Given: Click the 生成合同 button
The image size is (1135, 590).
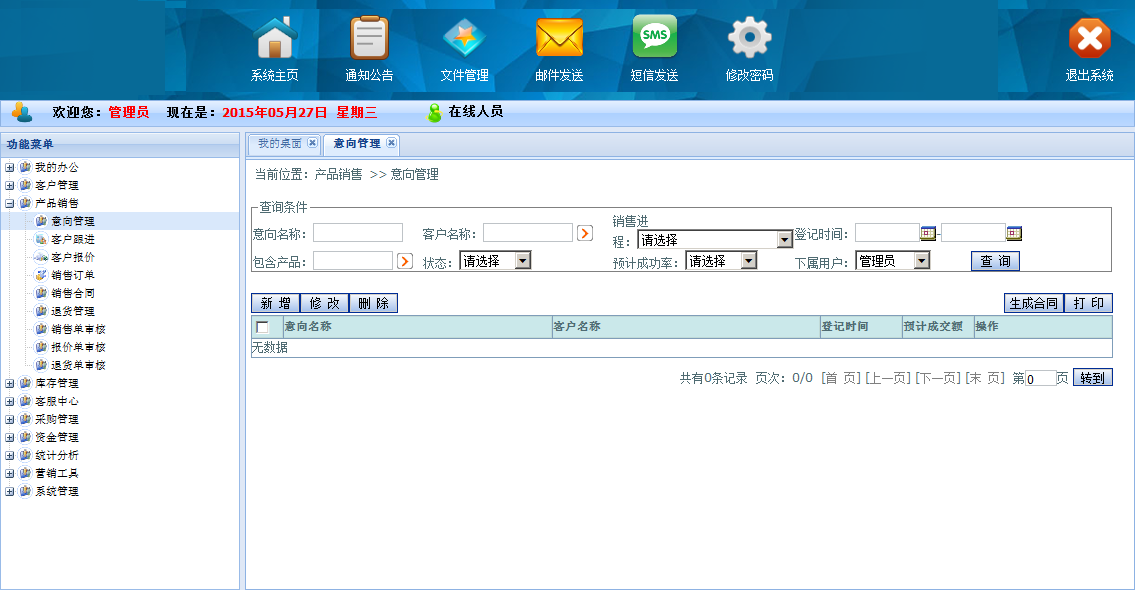Looking at the screenshot, I should click(1033, 303).
